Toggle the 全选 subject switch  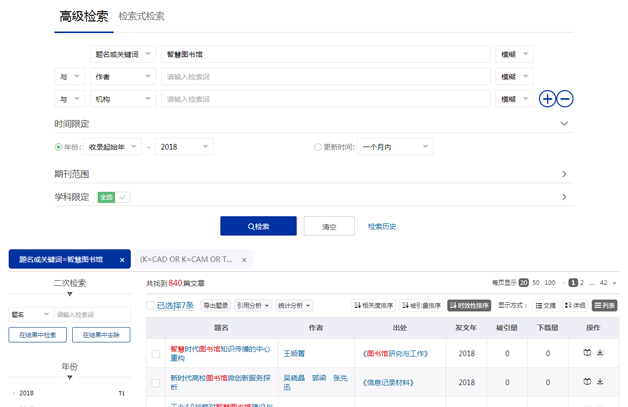coord(114,197)
